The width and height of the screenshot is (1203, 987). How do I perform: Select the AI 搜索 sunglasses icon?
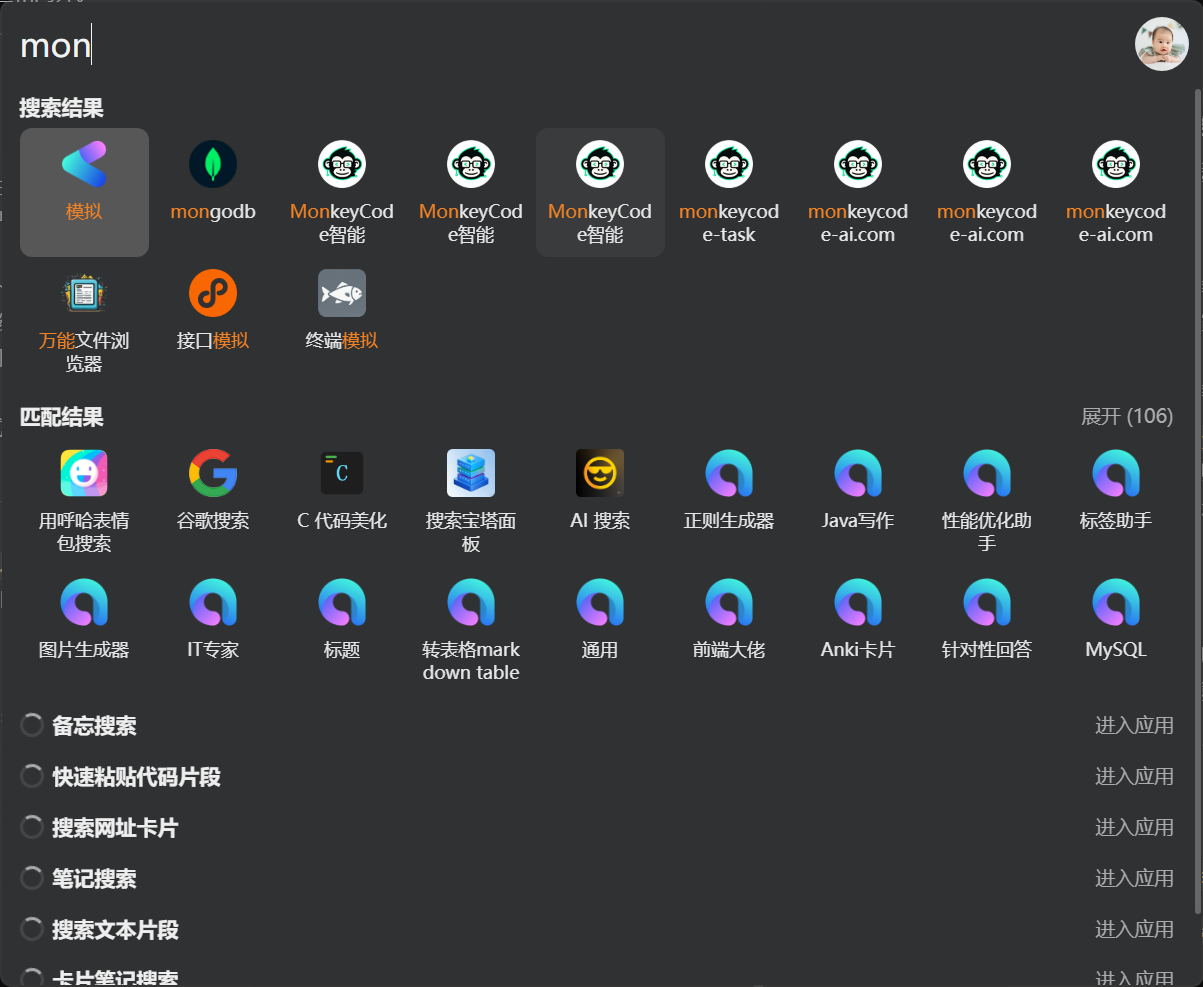click(x=600, y=473)
